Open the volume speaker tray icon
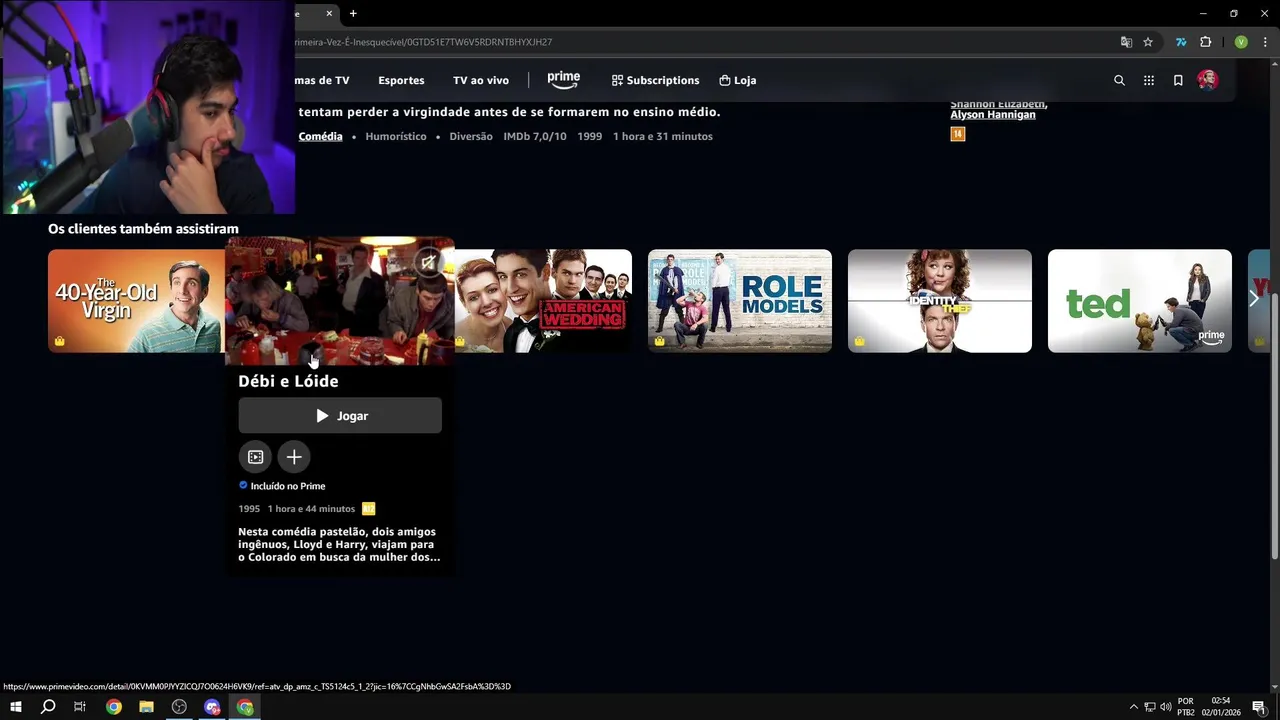 click(1165, 707)
